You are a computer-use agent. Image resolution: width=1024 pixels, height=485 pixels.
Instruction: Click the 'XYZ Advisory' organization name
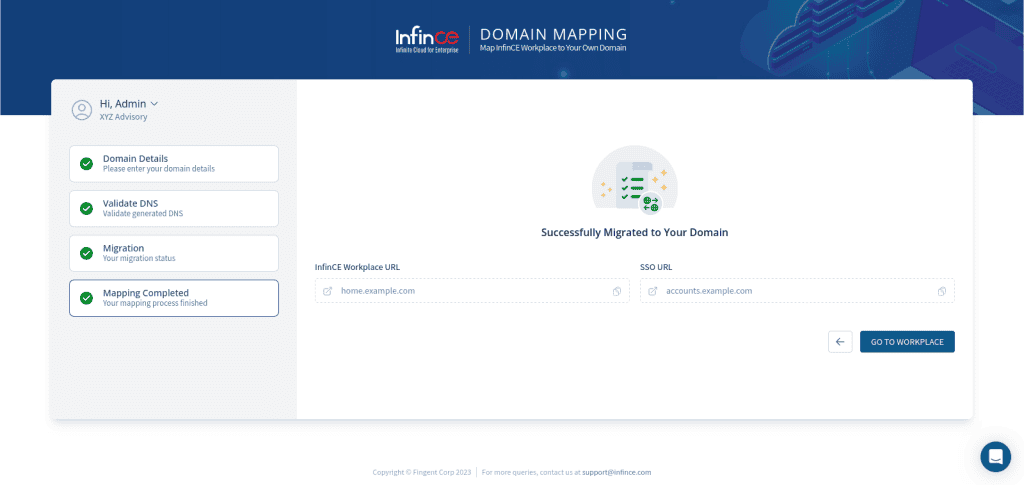(x=123, y=117)
